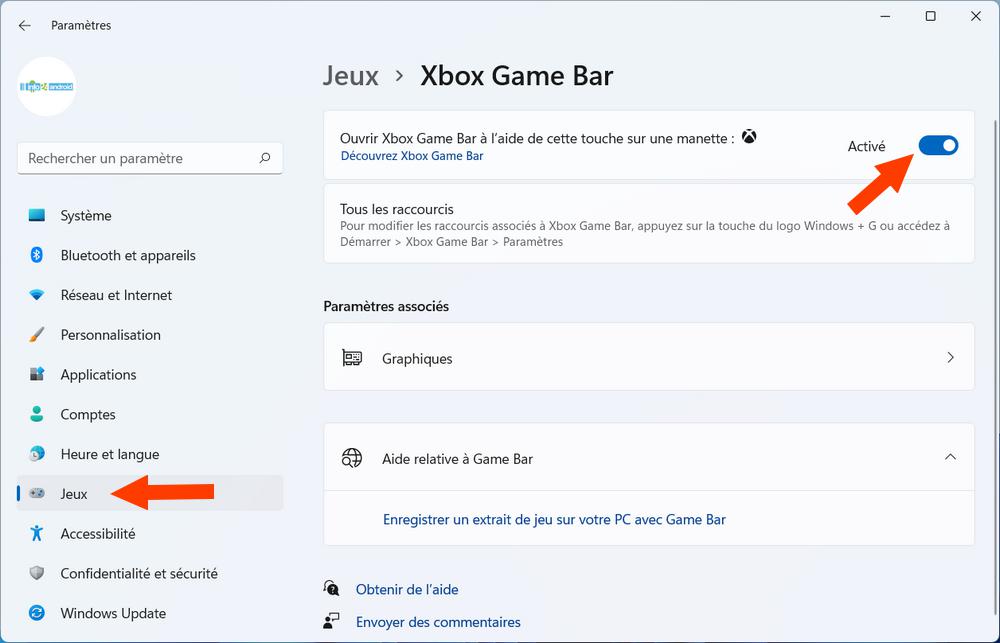The height and width of the screenshot is (643, 1000).
Task: Click the Obtenir de l'aide icon
Action: (332, 588)
